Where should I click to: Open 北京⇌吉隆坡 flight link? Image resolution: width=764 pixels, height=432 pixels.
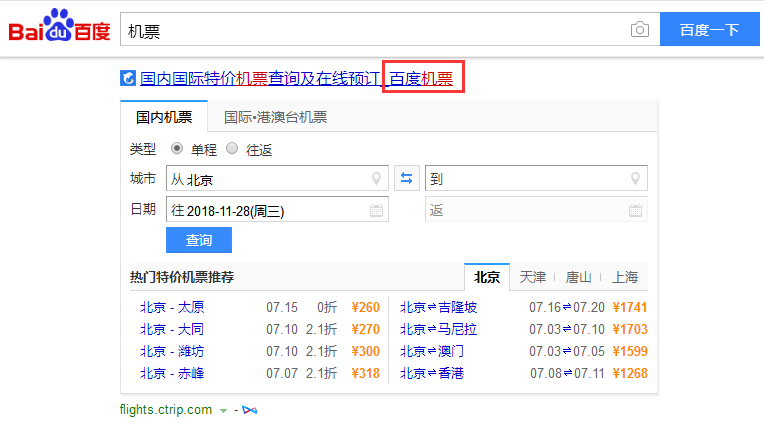point(439,307)
